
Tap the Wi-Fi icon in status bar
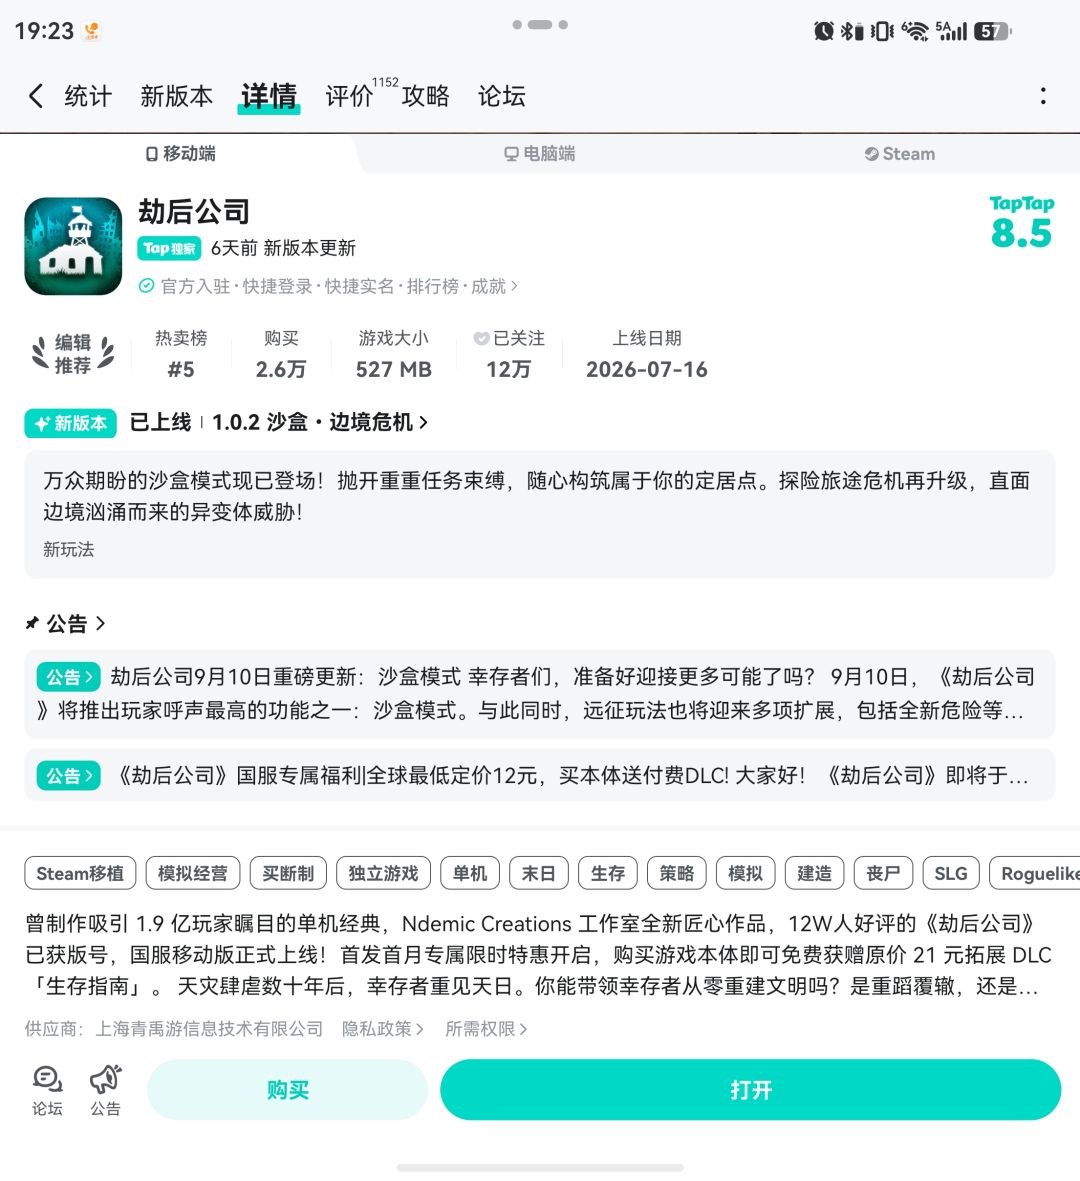(915, 31)
